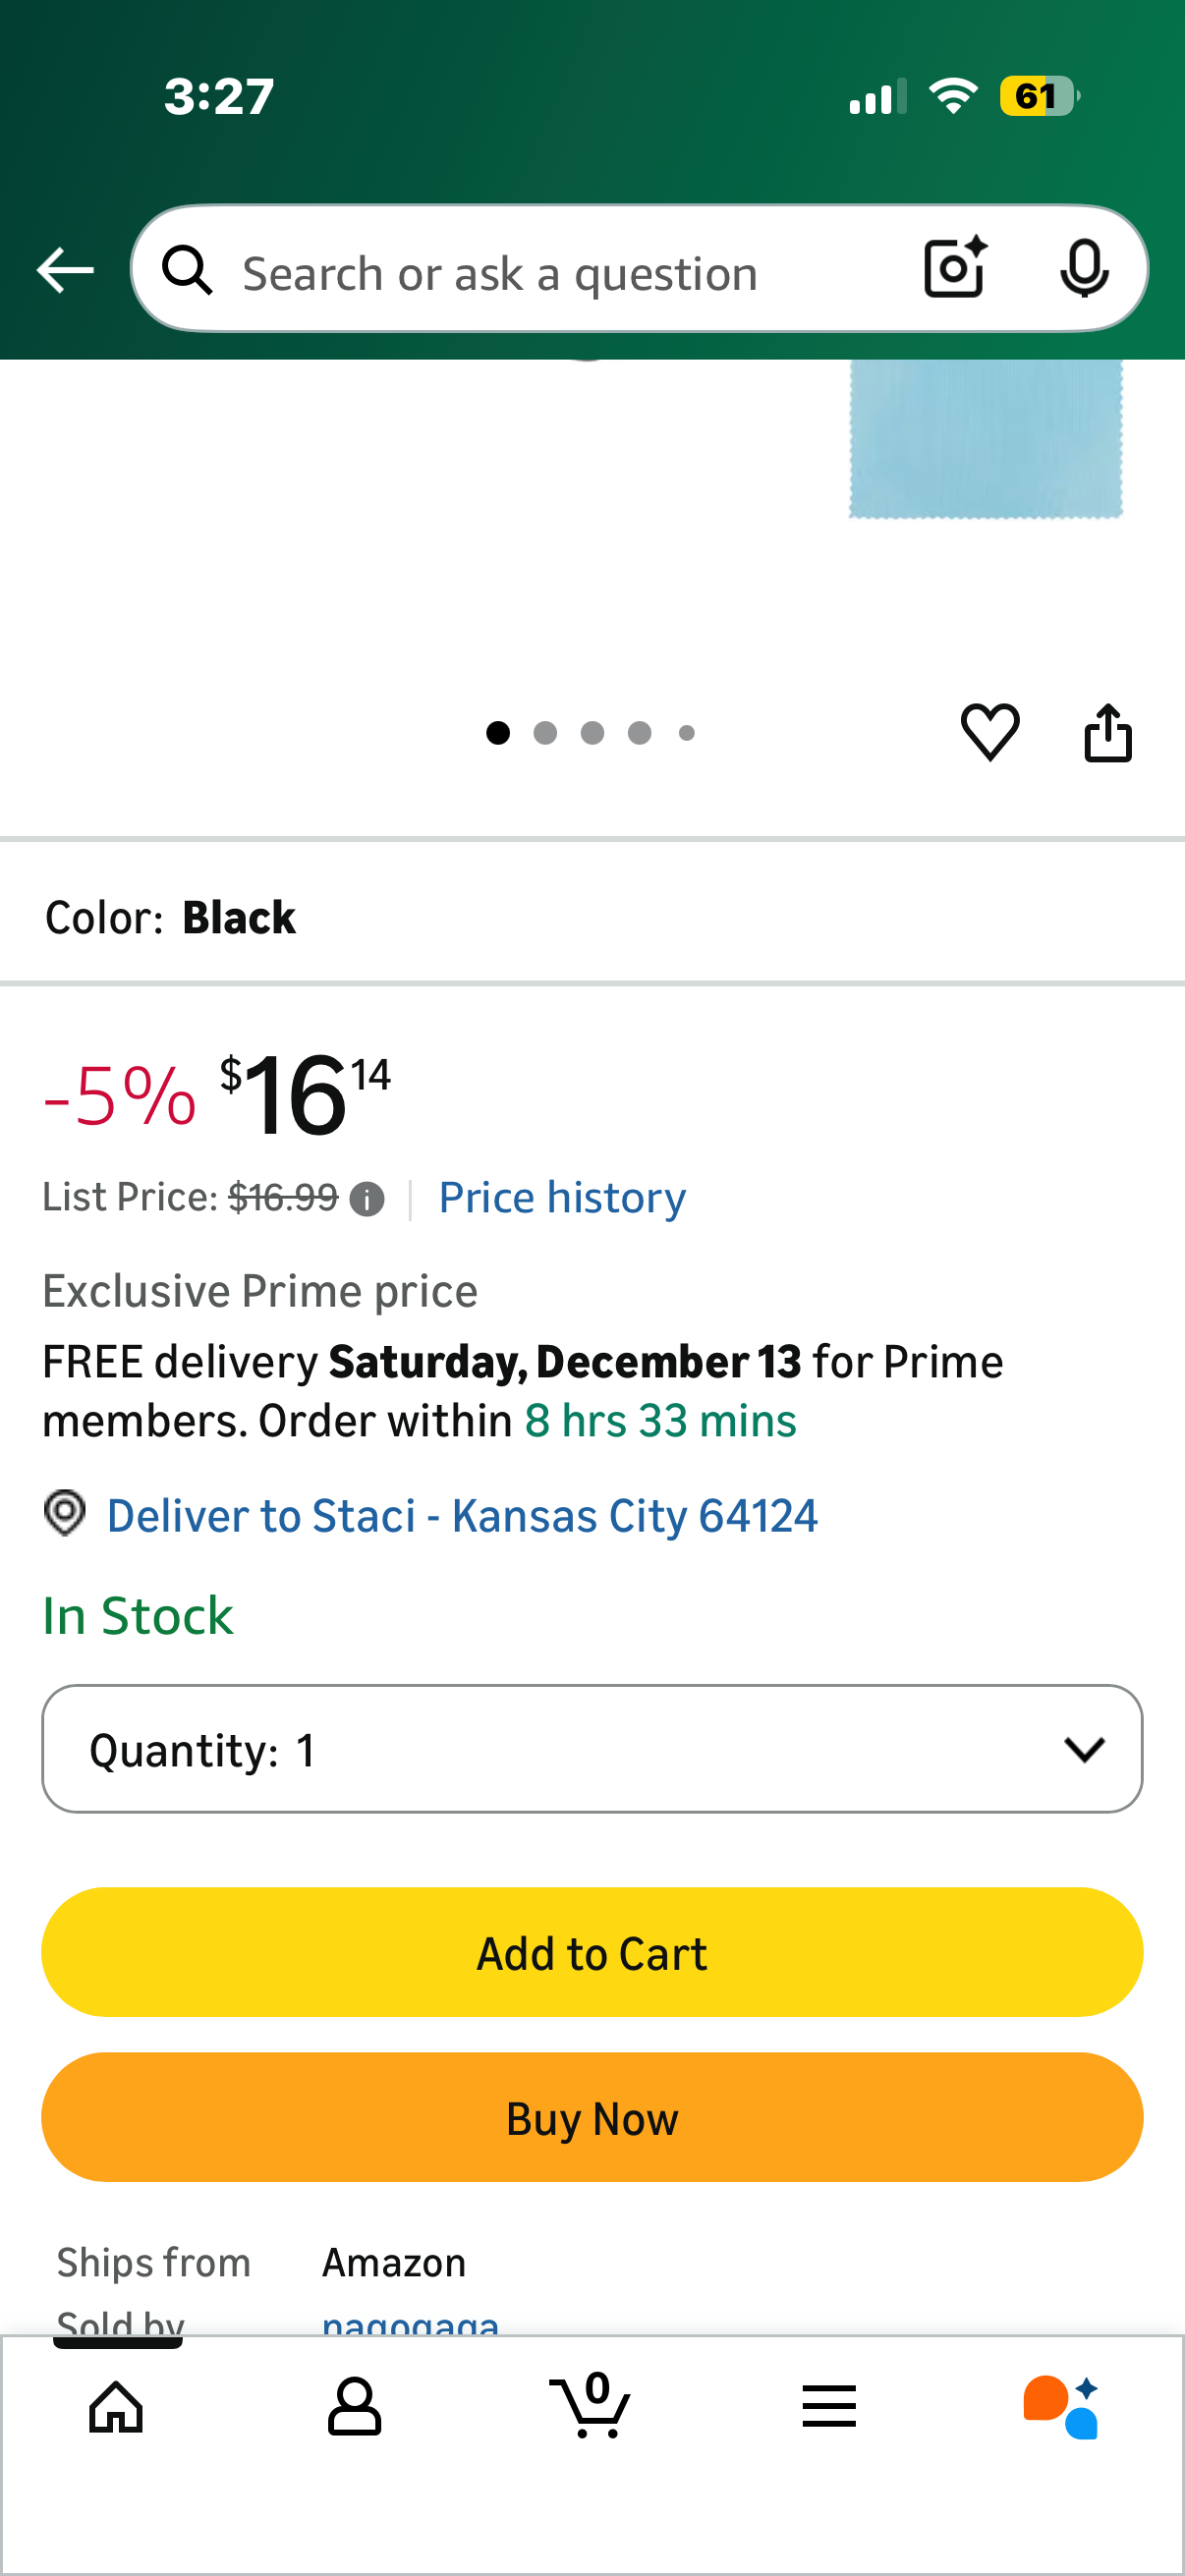The height and width of the screenshot is (2576, 1185).
Task: Tap the back arrow icon
Action: 65,271
